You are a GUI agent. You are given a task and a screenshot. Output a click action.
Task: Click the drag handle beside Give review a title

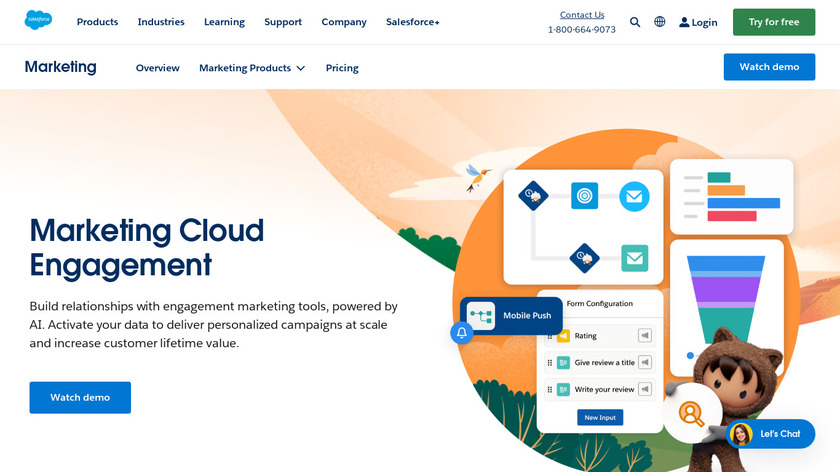coord(550,363)
